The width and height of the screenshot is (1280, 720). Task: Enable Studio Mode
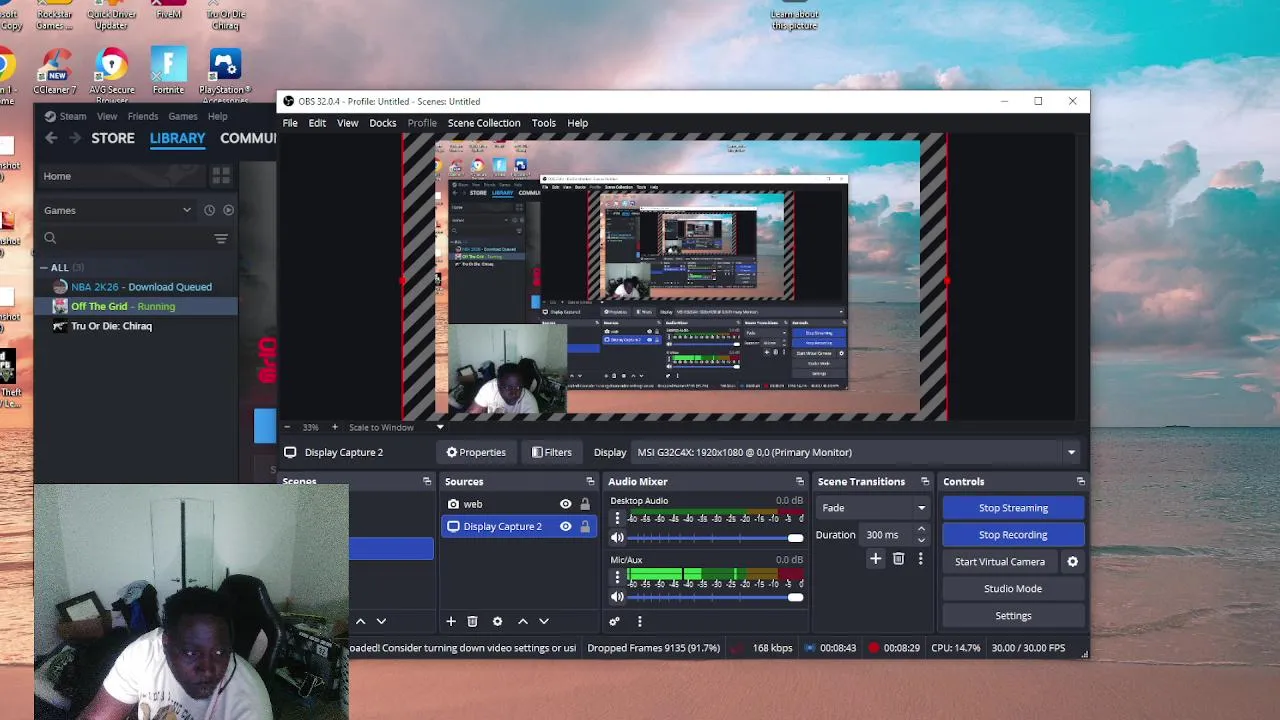[1013, 589]
